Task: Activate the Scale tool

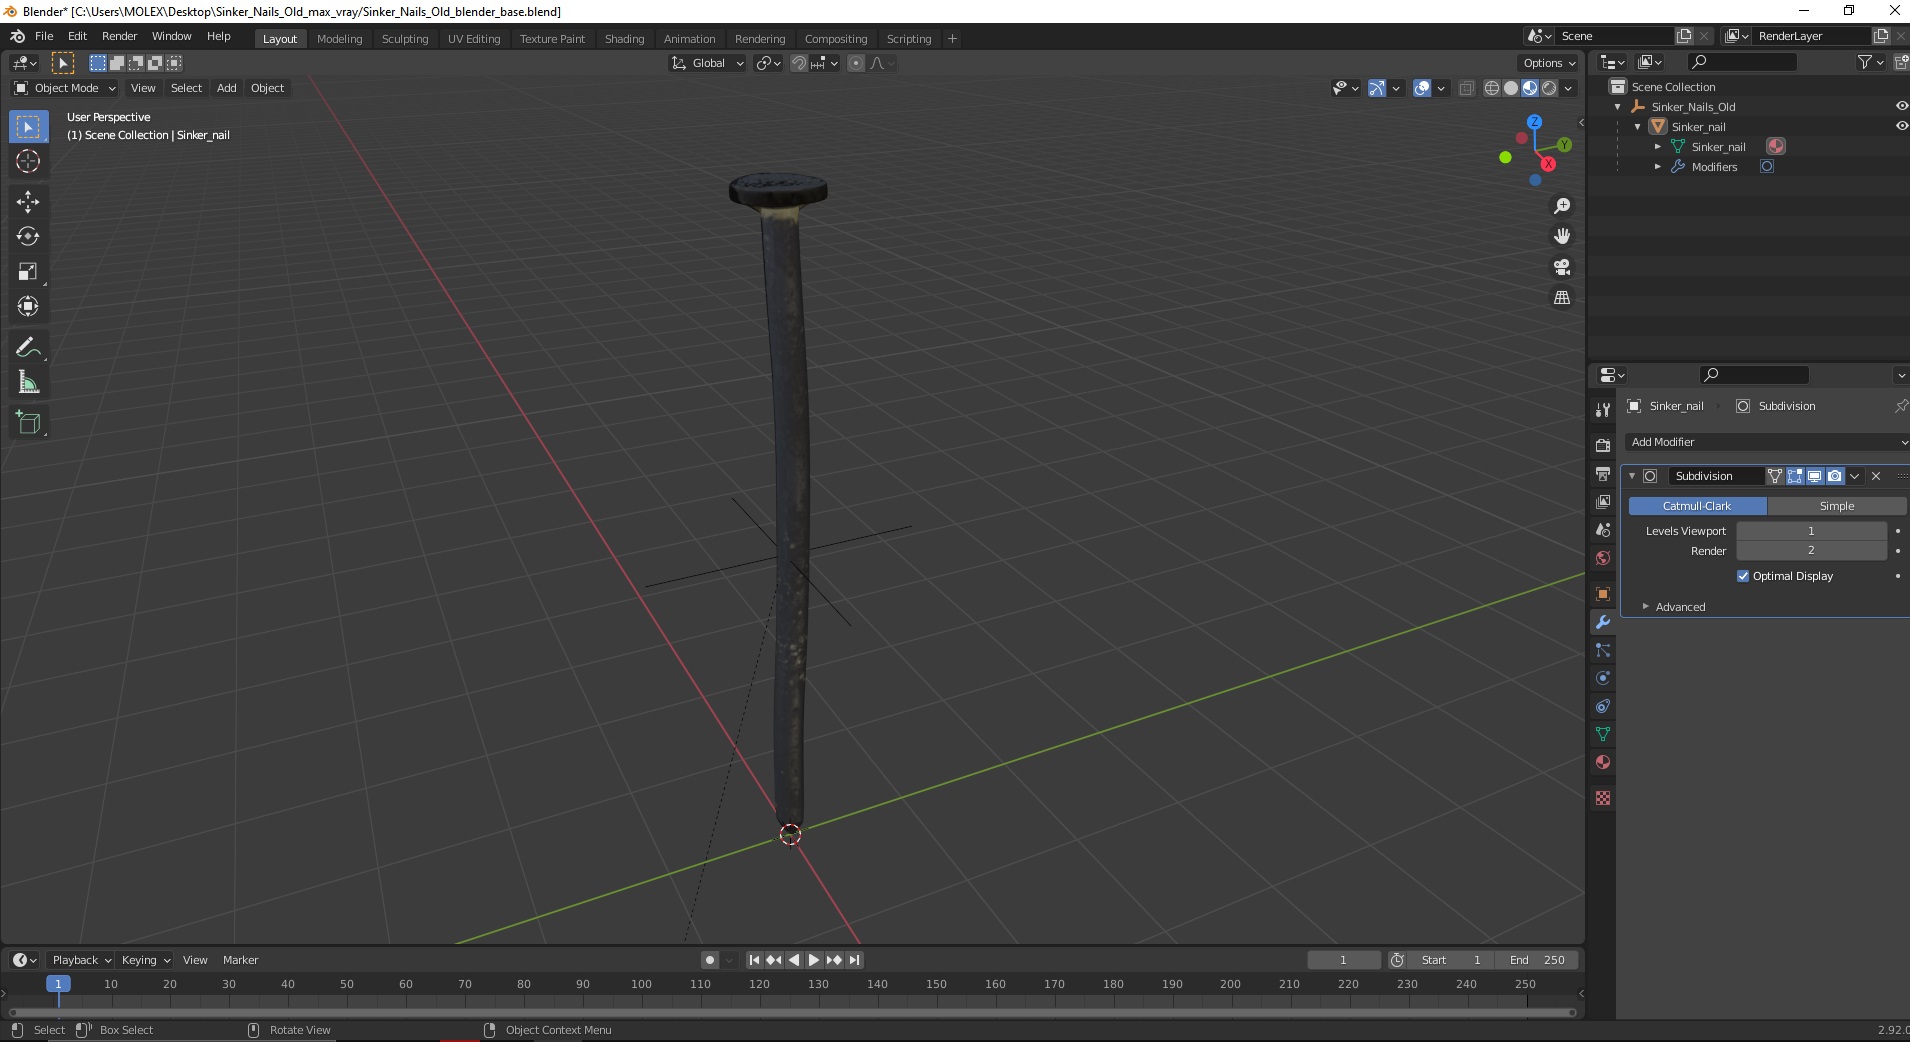Action: [x=28, y=271]
